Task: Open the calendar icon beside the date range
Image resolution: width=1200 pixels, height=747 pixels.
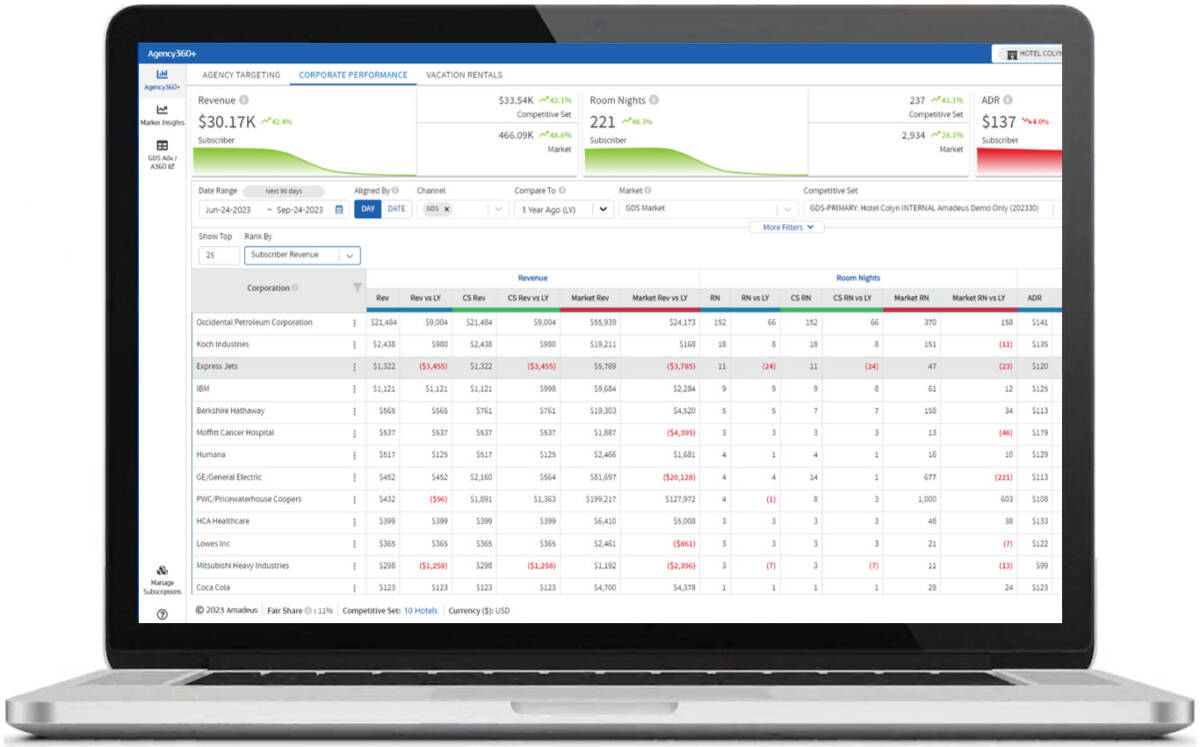Action: (339, 210)
